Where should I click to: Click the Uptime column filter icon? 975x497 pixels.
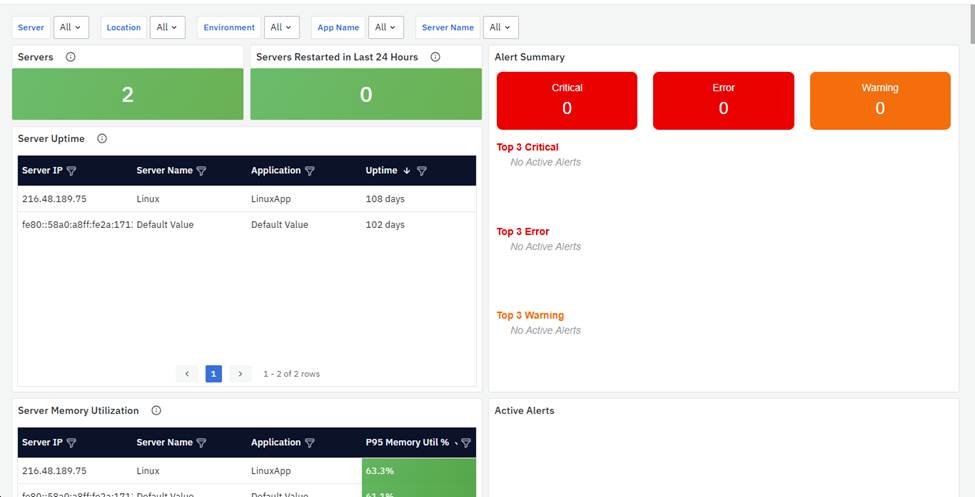421,171
